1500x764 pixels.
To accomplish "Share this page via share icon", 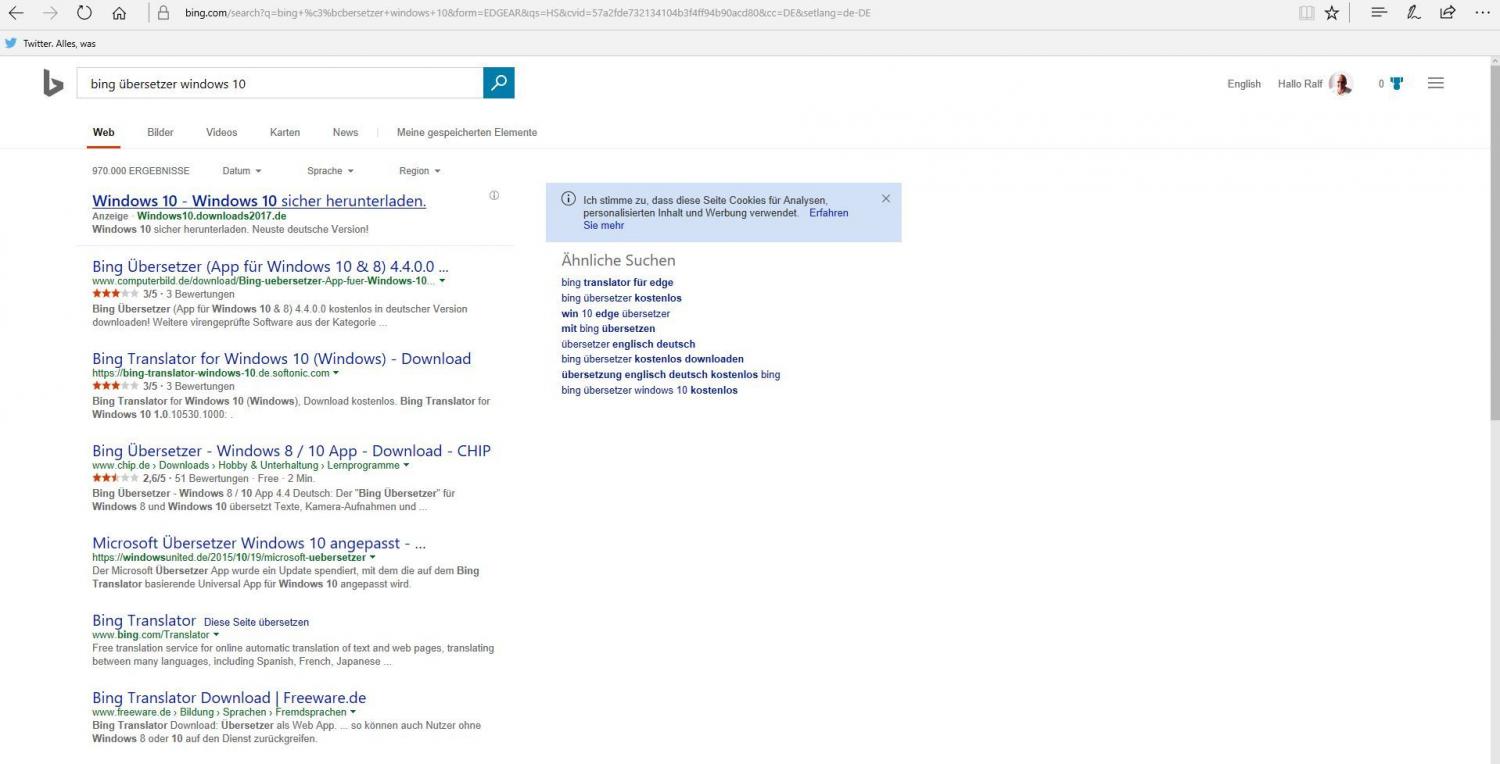I will pos(1448,13).
